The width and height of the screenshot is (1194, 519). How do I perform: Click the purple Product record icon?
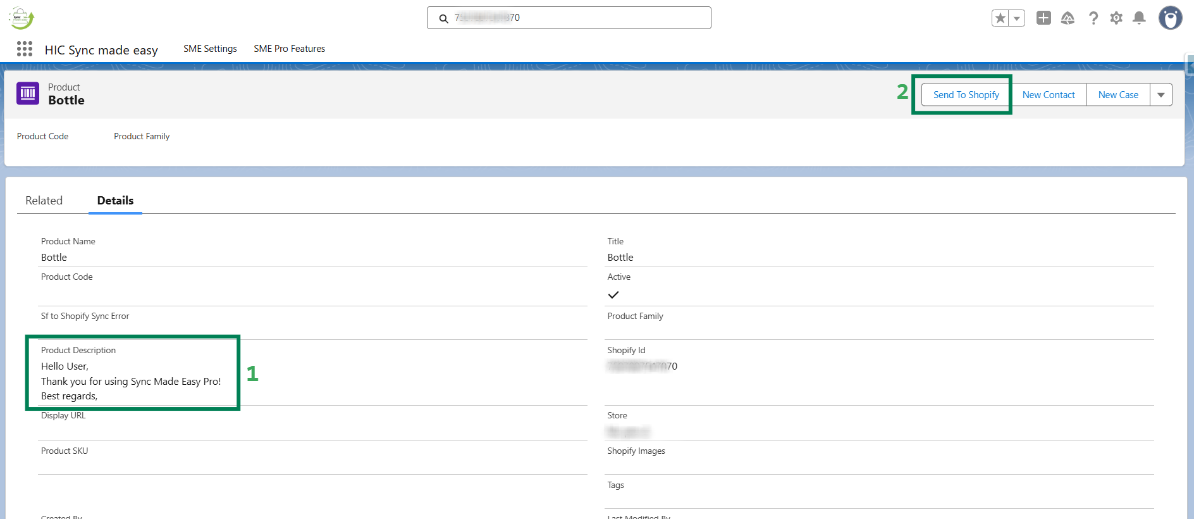(28, 94)
